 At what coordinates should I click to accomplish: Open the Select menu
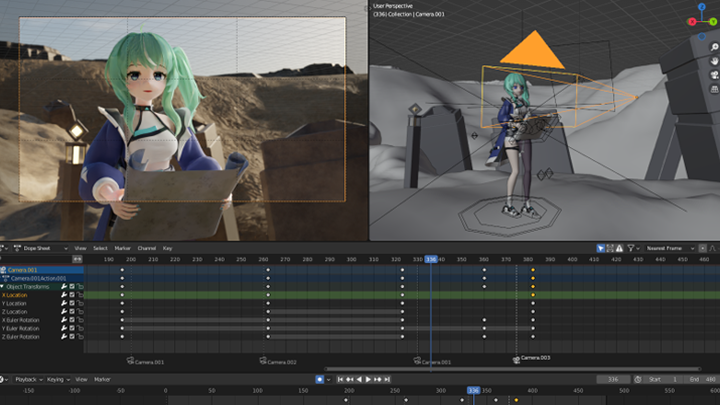pyautogui.click(x=100, y=248)
